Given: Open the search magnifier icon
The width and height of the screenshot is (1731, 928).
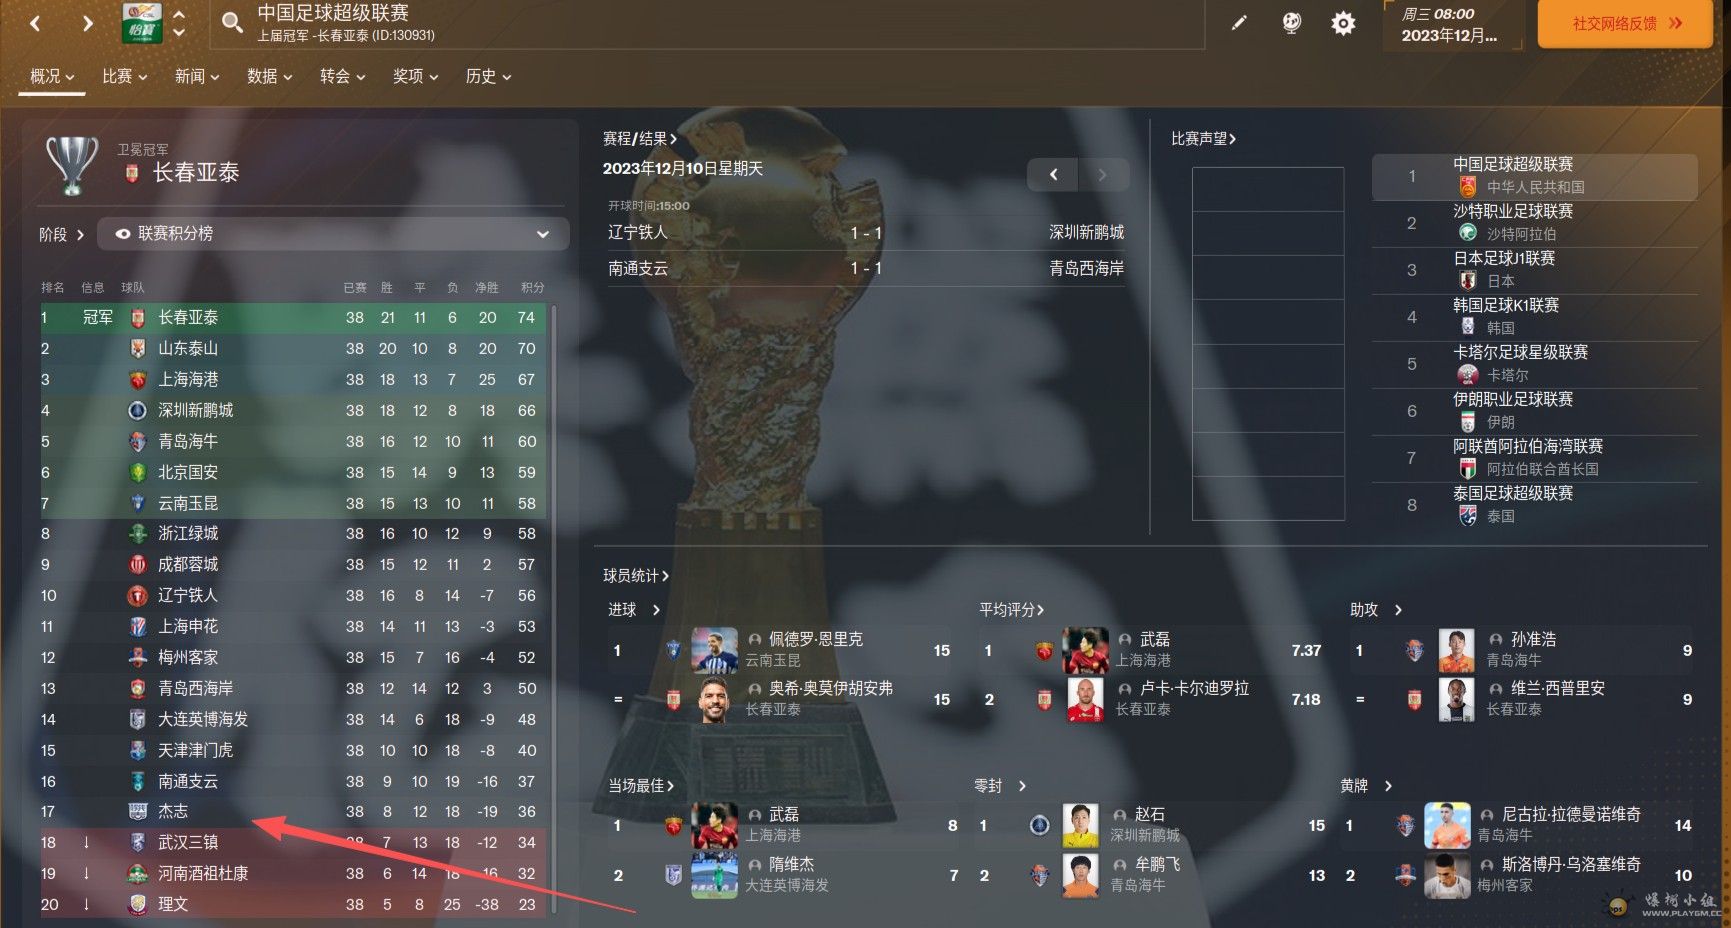Looking at the screenshot, I should point(232,22).
